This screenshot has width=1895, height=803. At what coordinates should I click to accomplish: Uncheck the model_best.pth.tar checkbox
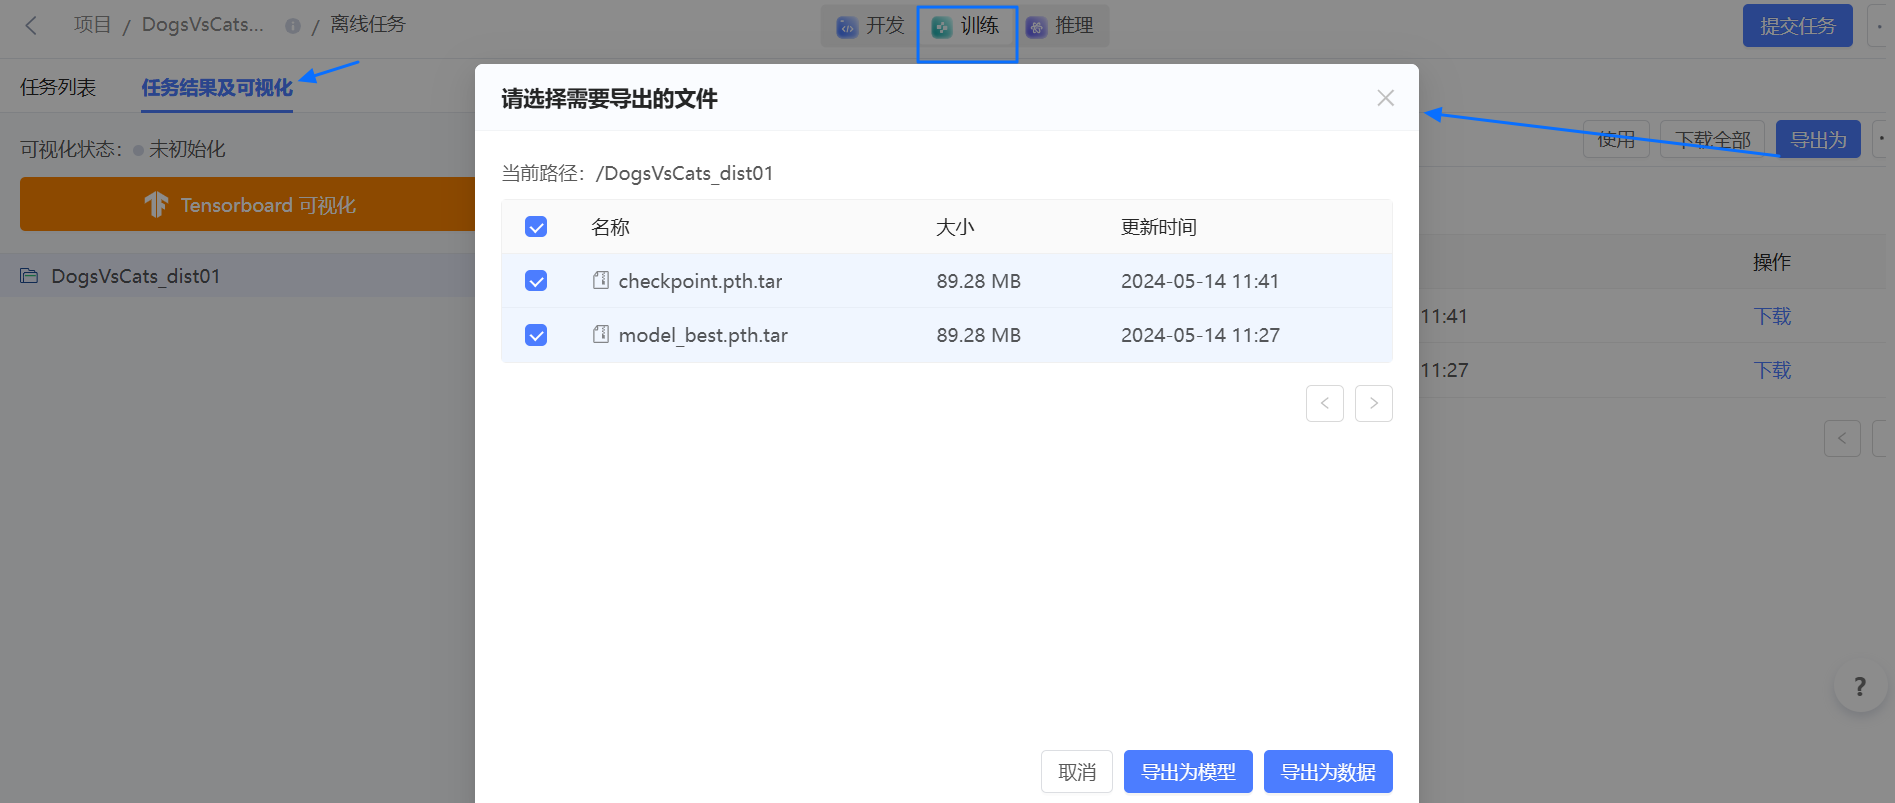click(x=536, y=335)
